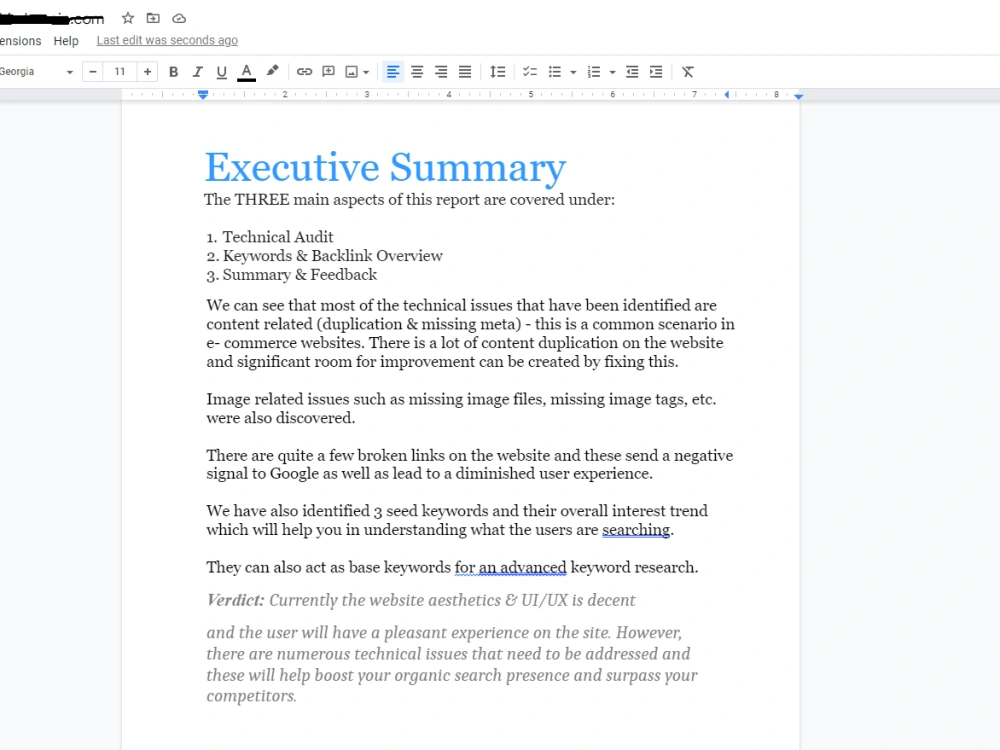
Task: Expand the insert image dropdown arrow
Action: click(x=366, y=72)
